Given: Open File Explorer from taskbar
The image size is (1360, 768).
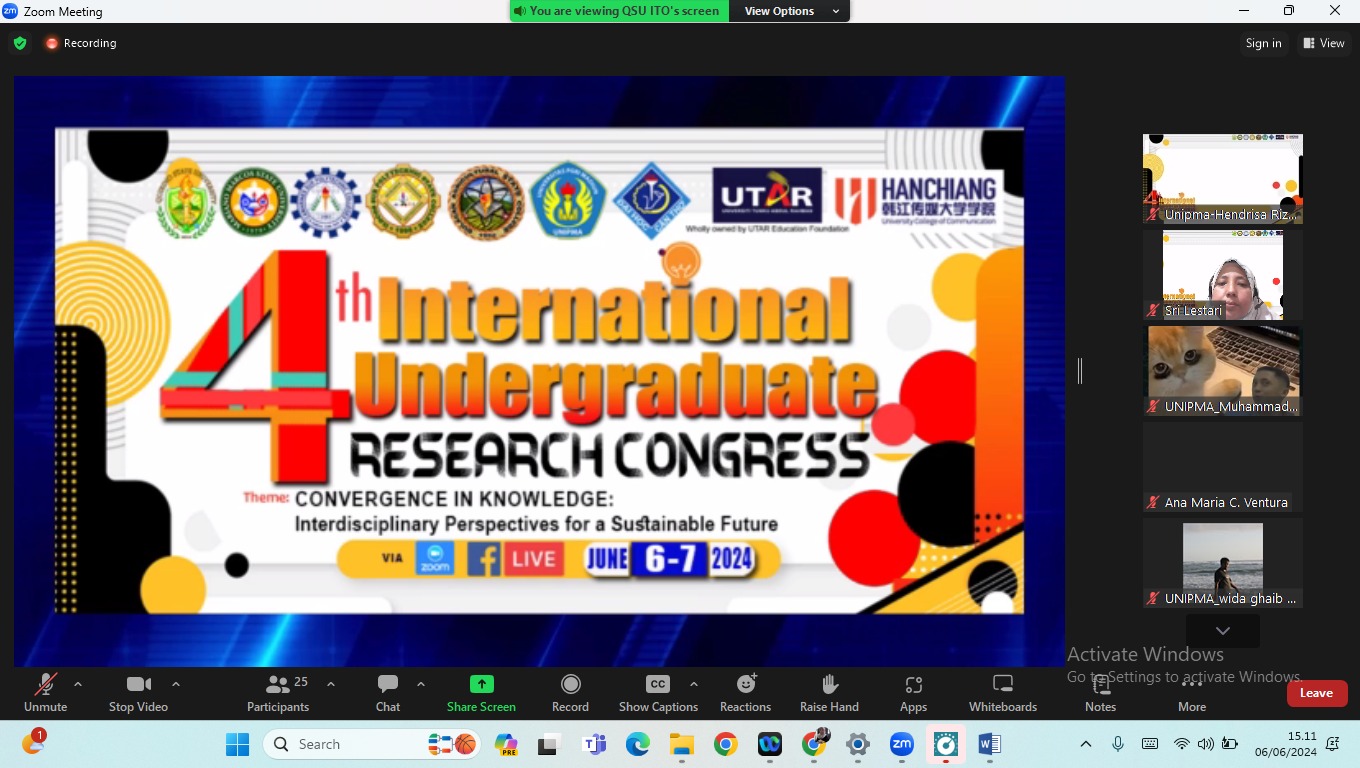Looking at the screenshot, I should tap(682, 744).
